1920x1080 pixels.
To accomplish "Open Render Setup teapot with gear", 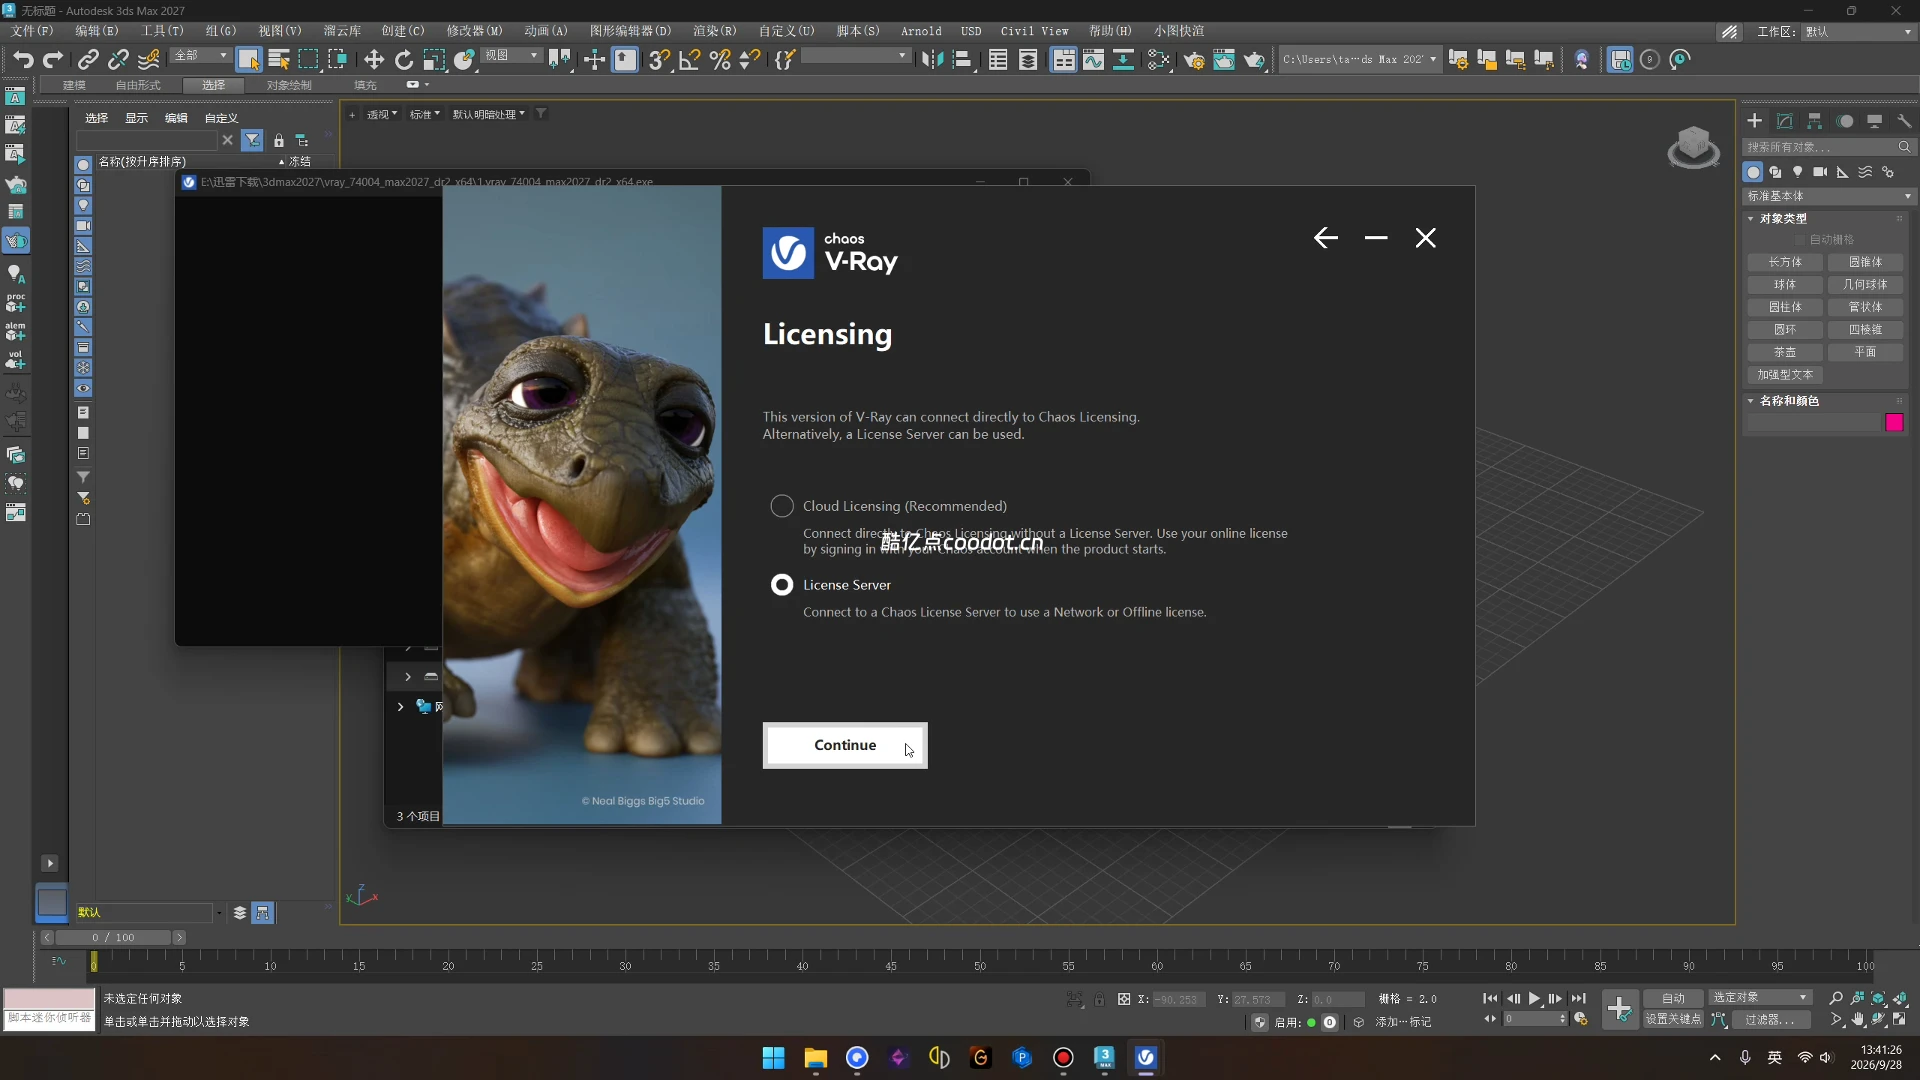I will tap(1194, 60).
